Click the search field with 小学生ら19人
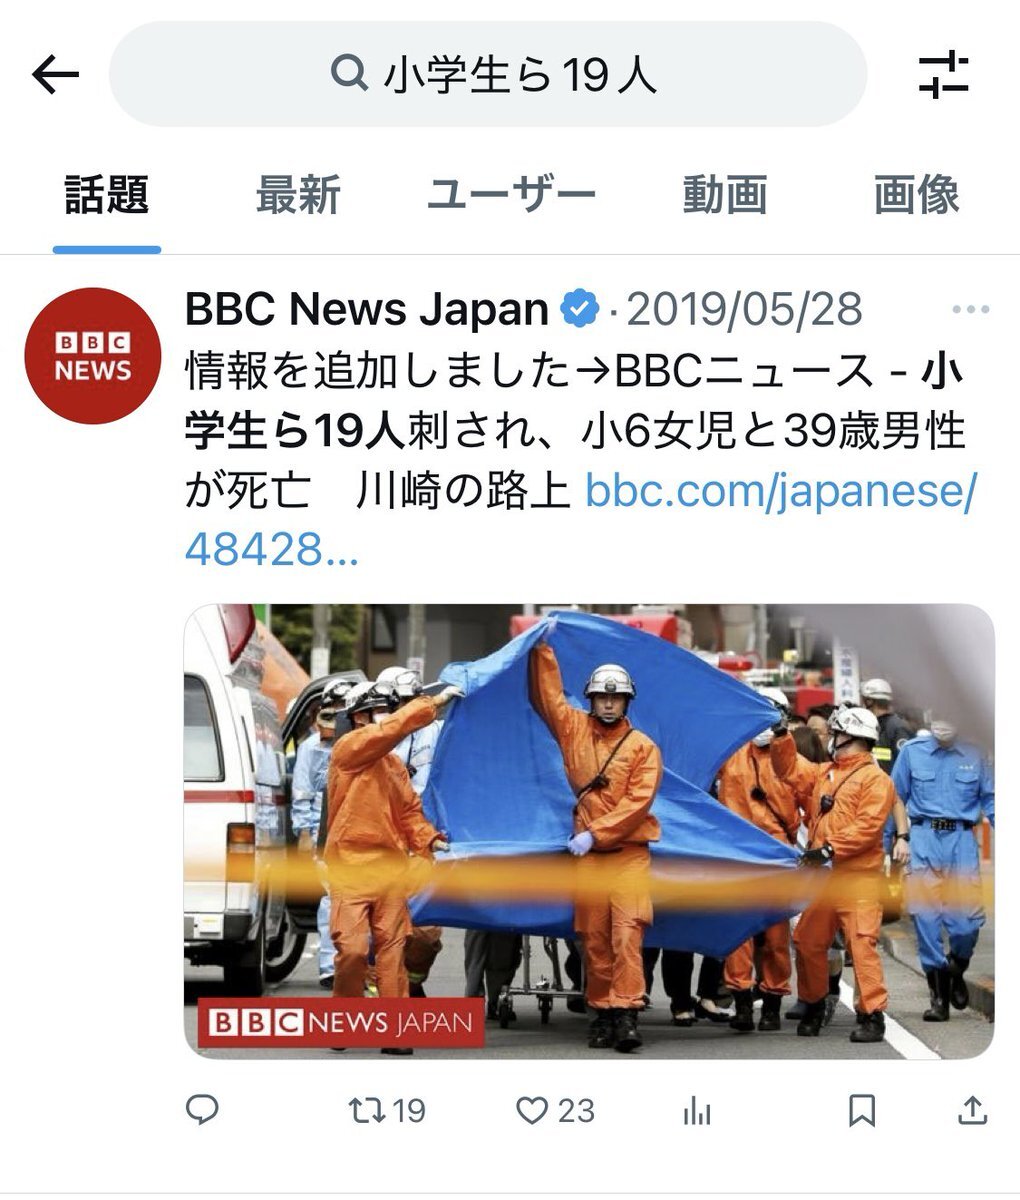Viewport: 1020px width, 1200px height. click(488, 74)
